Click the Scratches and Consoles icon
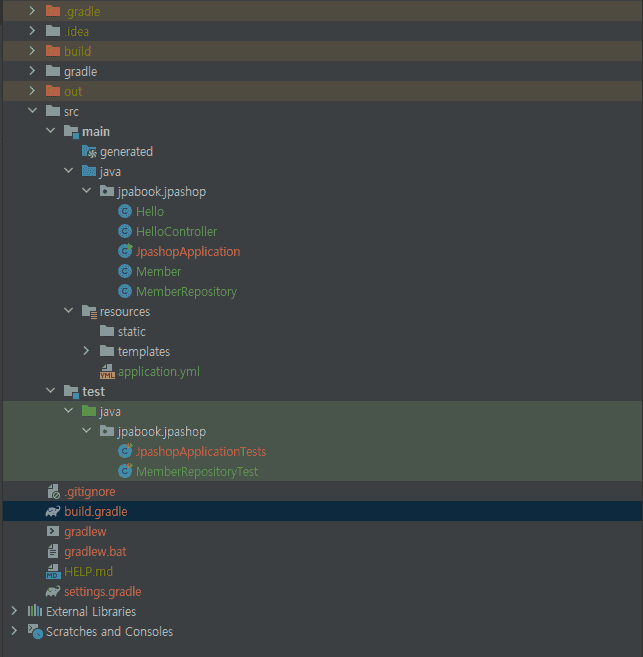The width and height of the screenshot is (643, 657). [35, 631]
